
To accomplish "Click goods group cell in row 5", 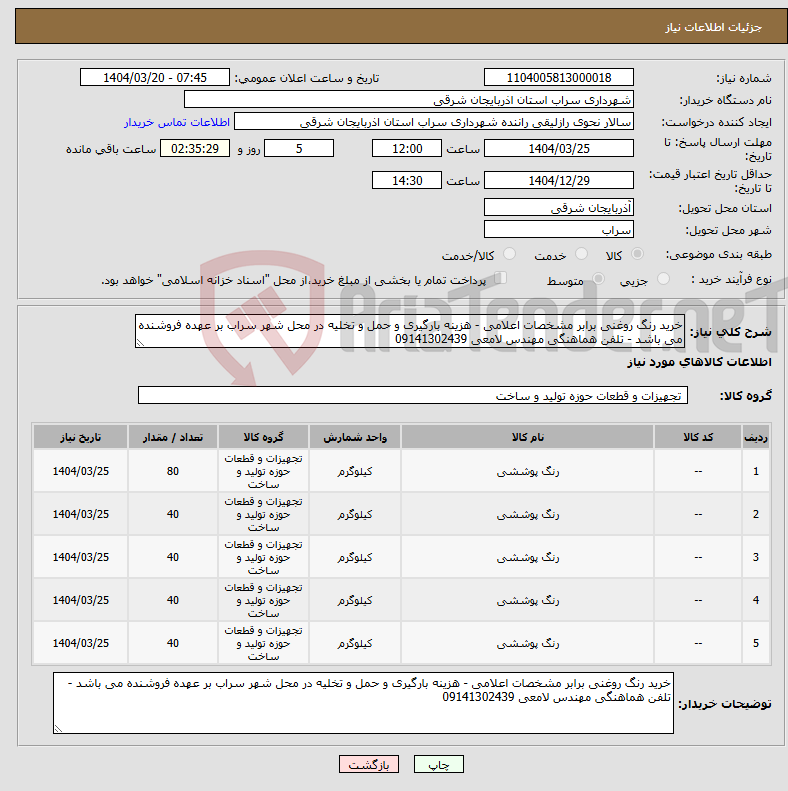I will coord(263,643).
